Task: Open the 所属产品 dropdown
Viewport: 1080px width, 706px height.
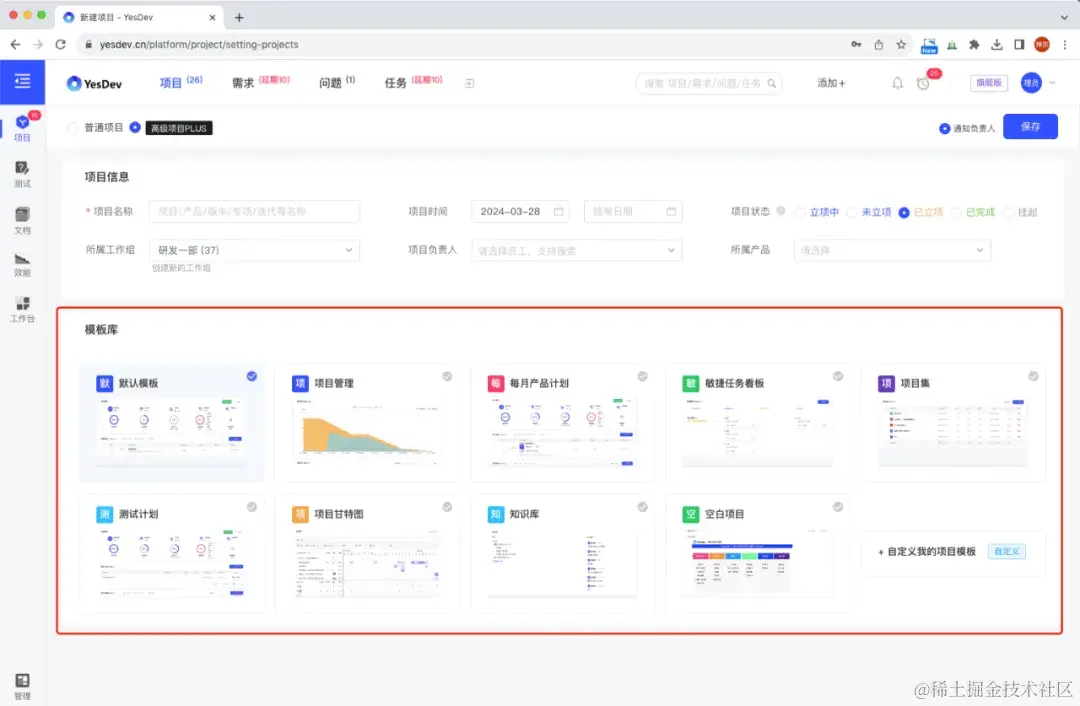Action: (893, 249)
